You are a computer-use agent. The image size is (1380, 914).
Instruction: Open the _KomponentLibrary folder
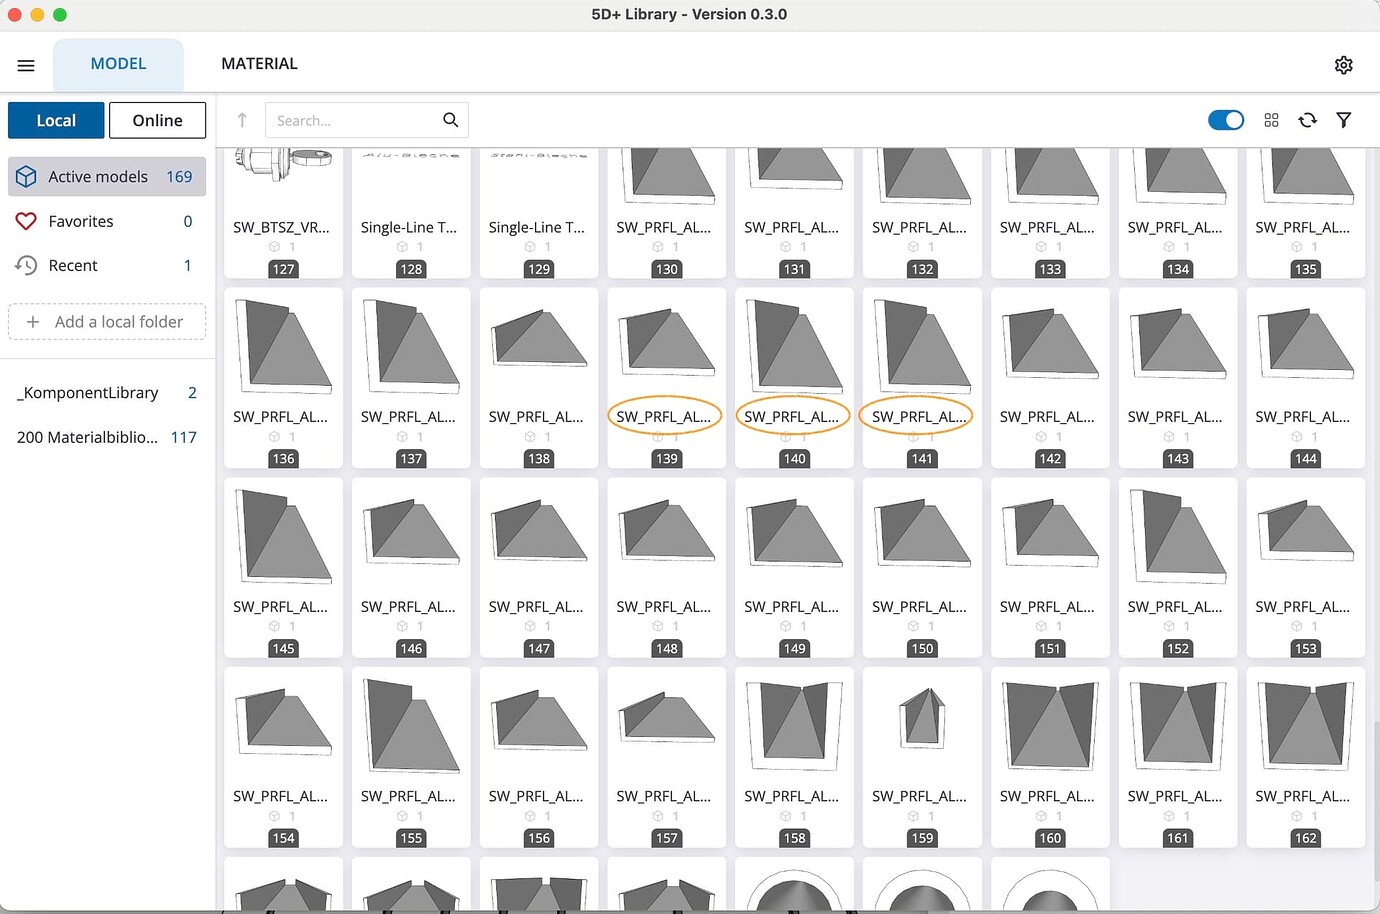[87, 392]
